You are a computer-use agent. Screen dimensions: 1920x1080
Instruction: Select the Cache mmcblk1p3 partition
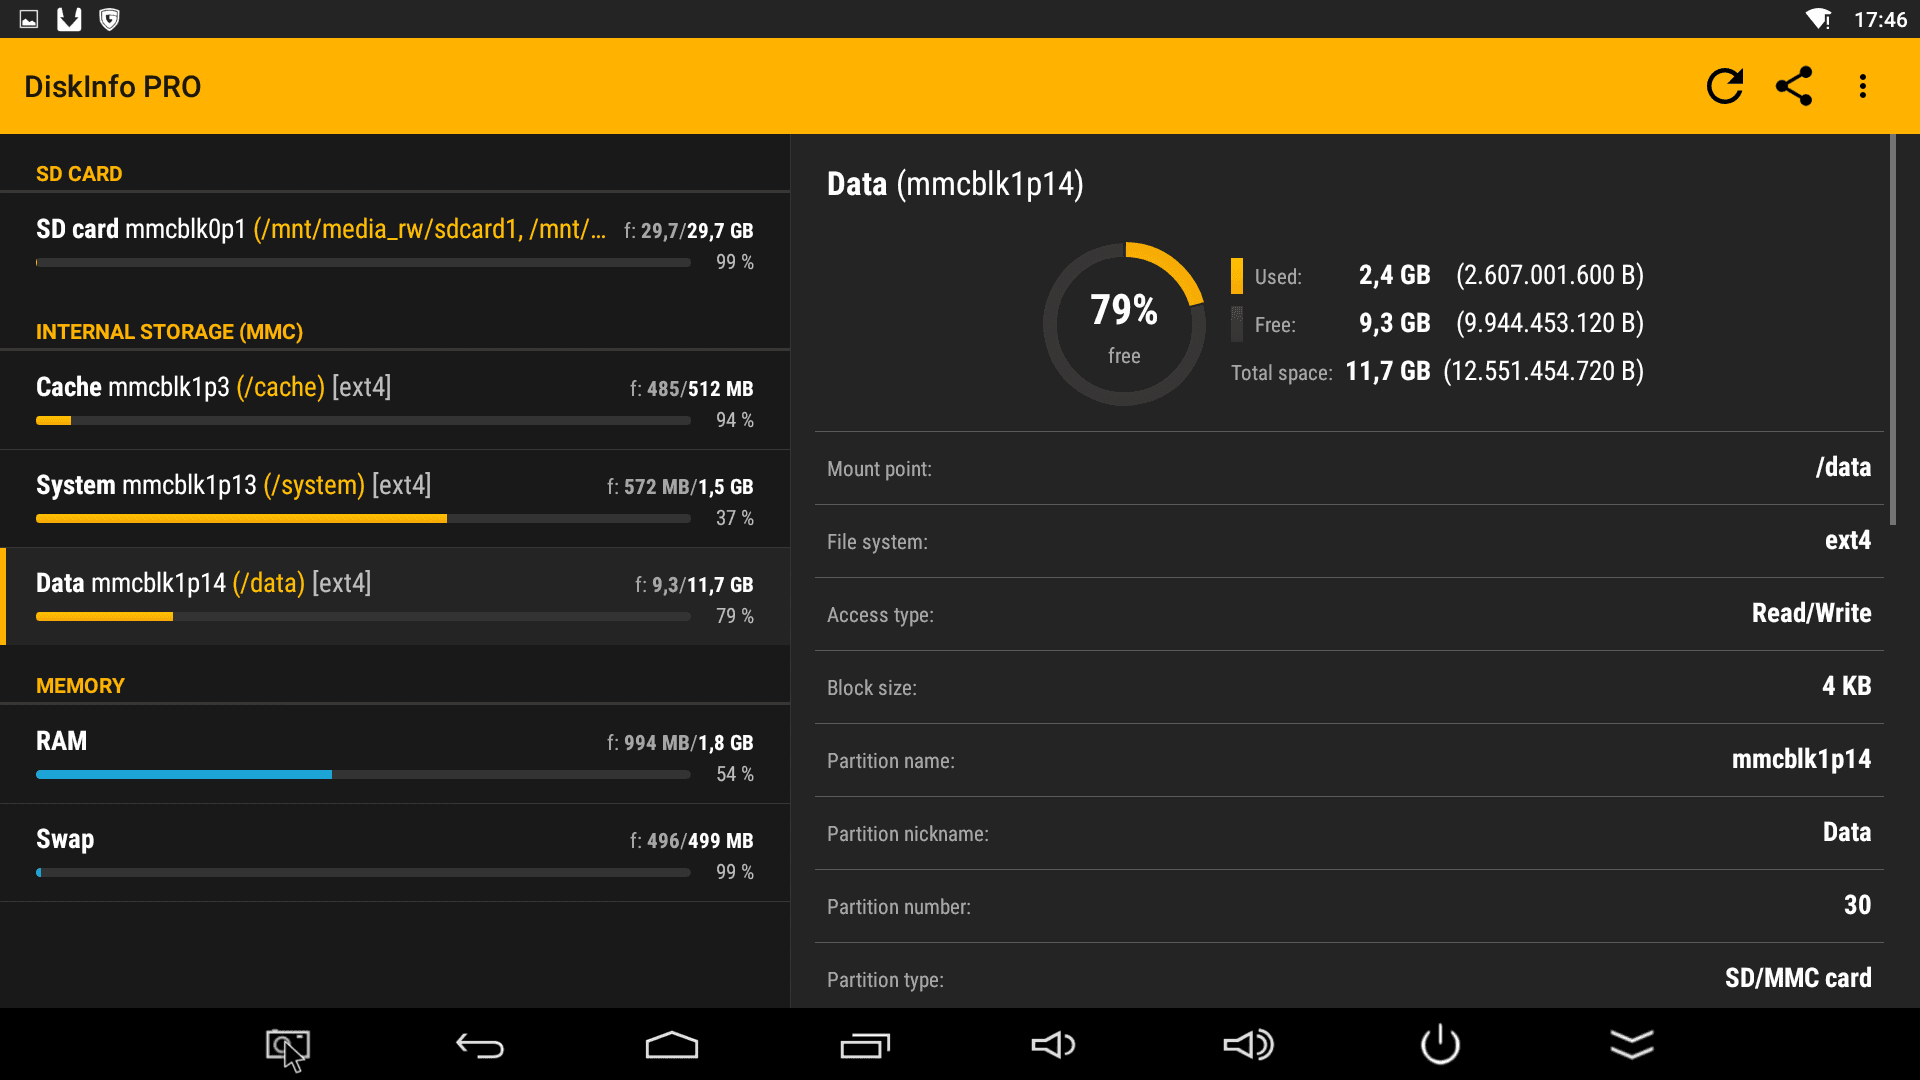click(x=395, y=400)
